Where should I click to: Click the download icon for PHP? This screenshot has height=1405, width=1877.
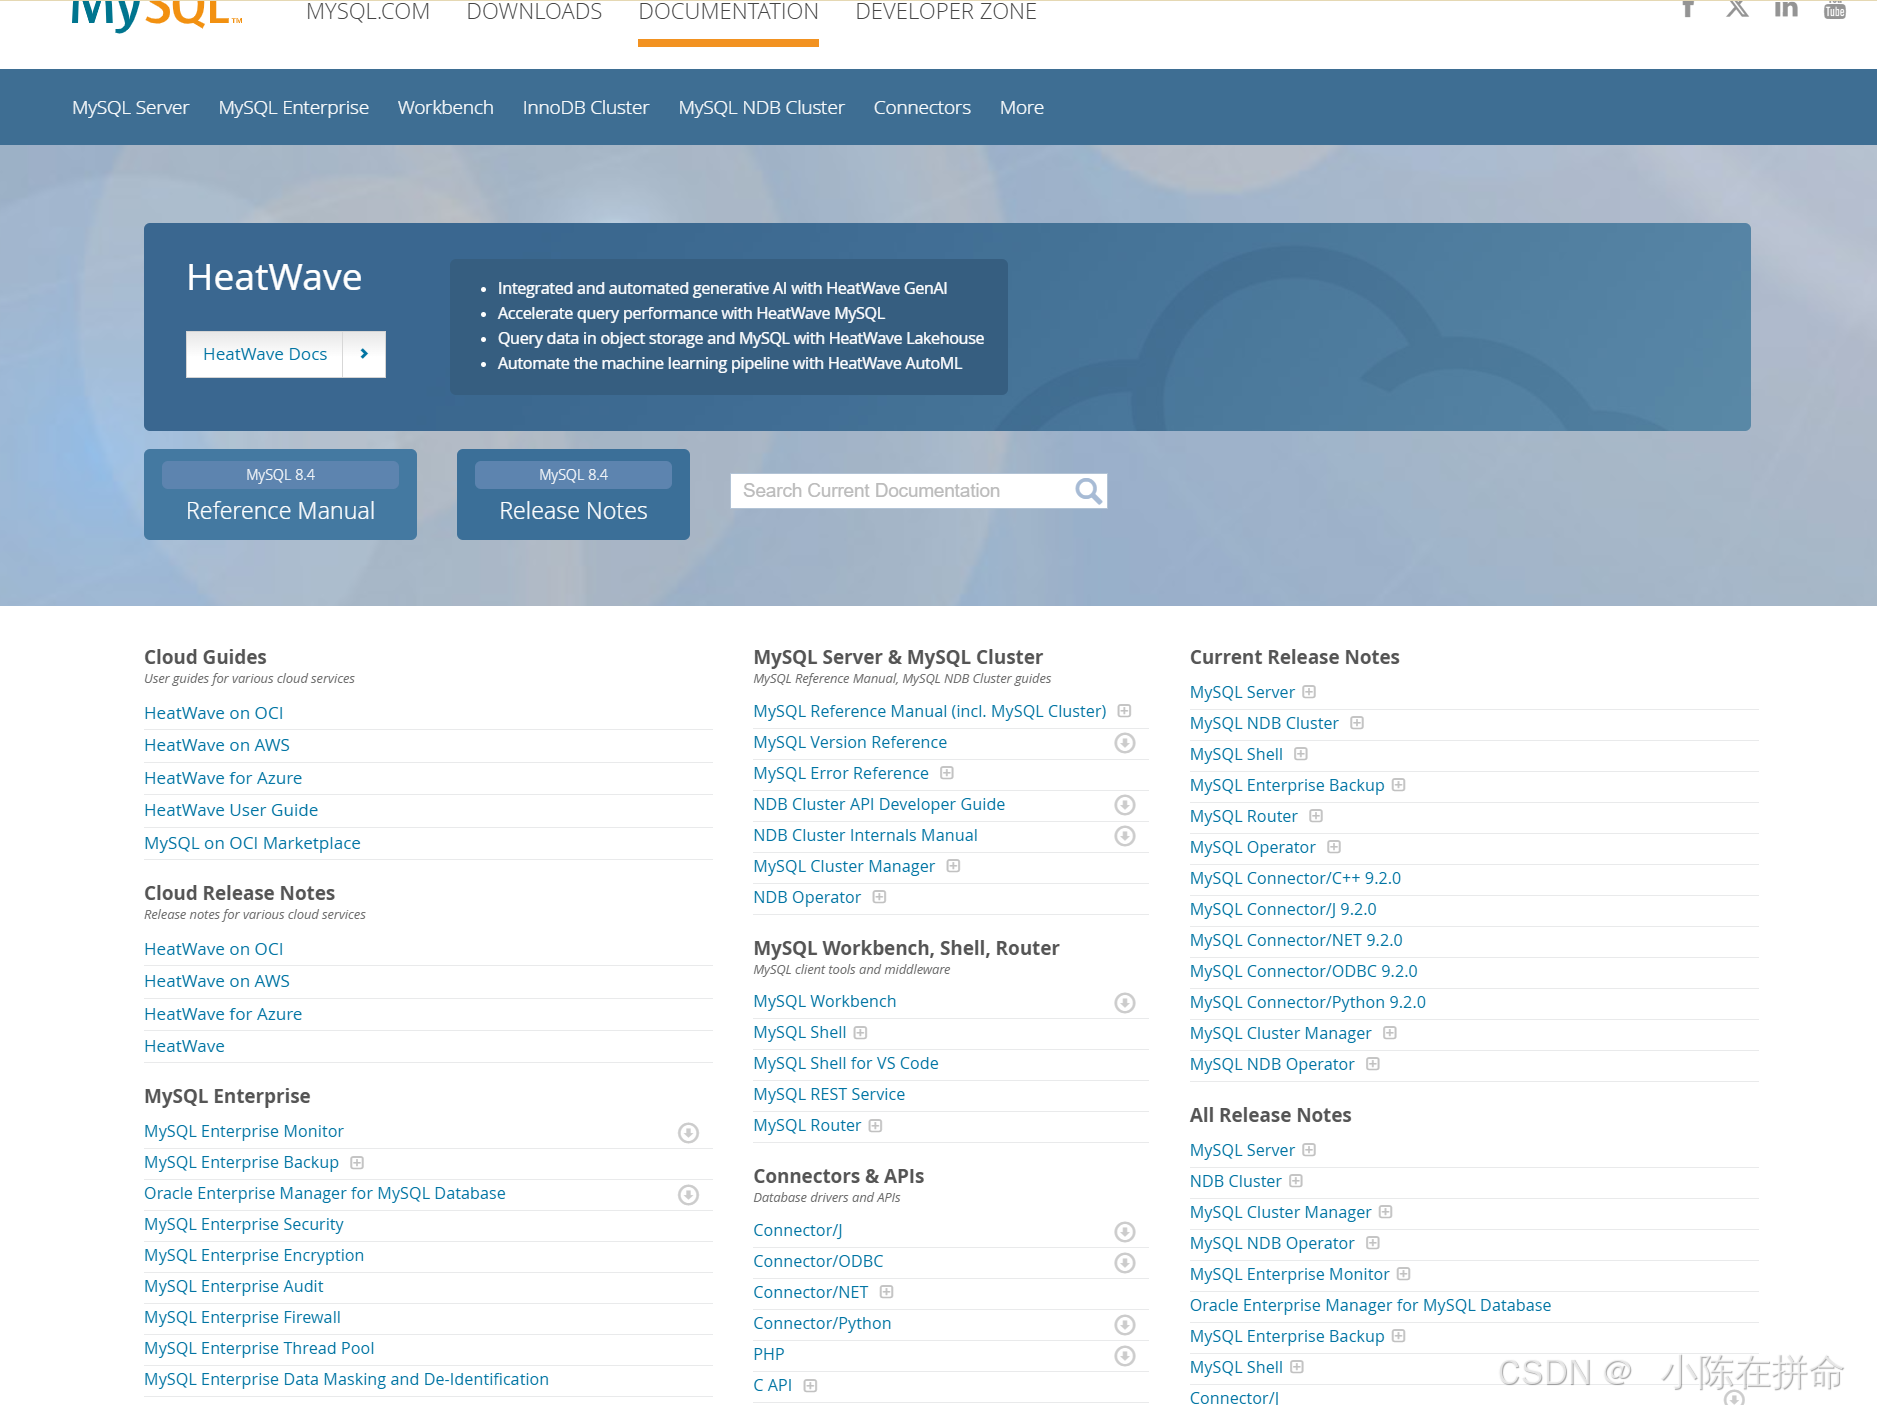click(1125, 1356)
